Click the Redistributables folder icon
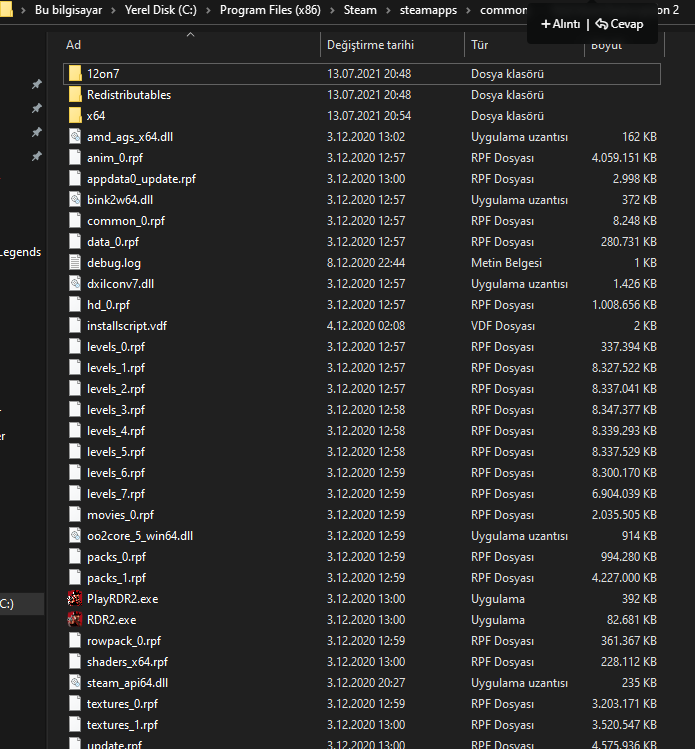Screen dimensions: 695x749 coord(75,95)
